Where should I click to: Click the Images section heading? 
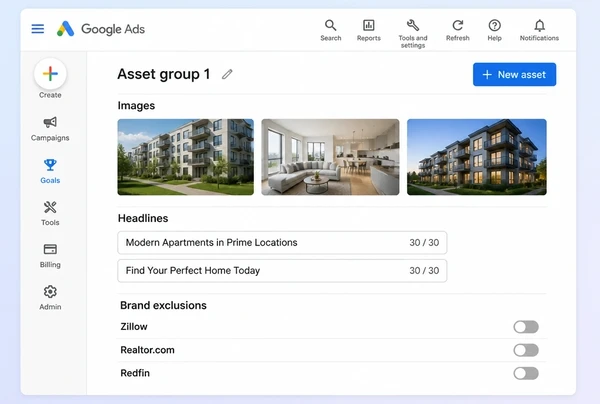136,106
